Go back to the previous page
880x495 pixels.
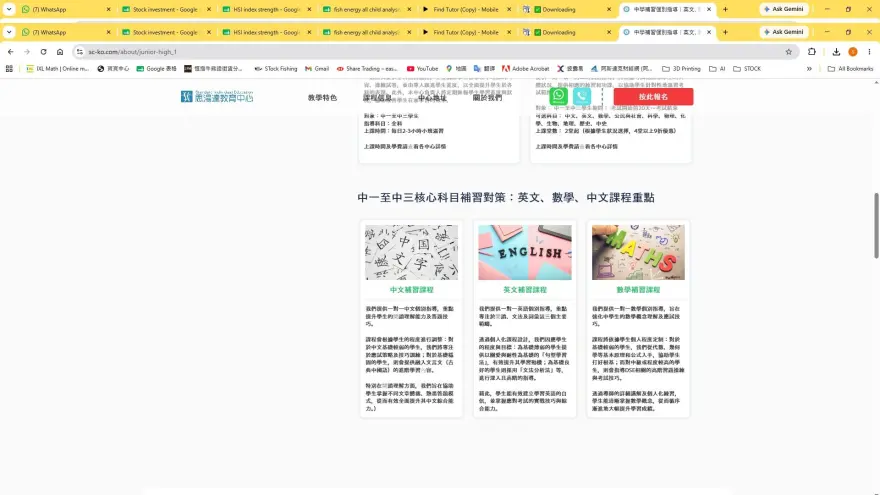(11, 52)
